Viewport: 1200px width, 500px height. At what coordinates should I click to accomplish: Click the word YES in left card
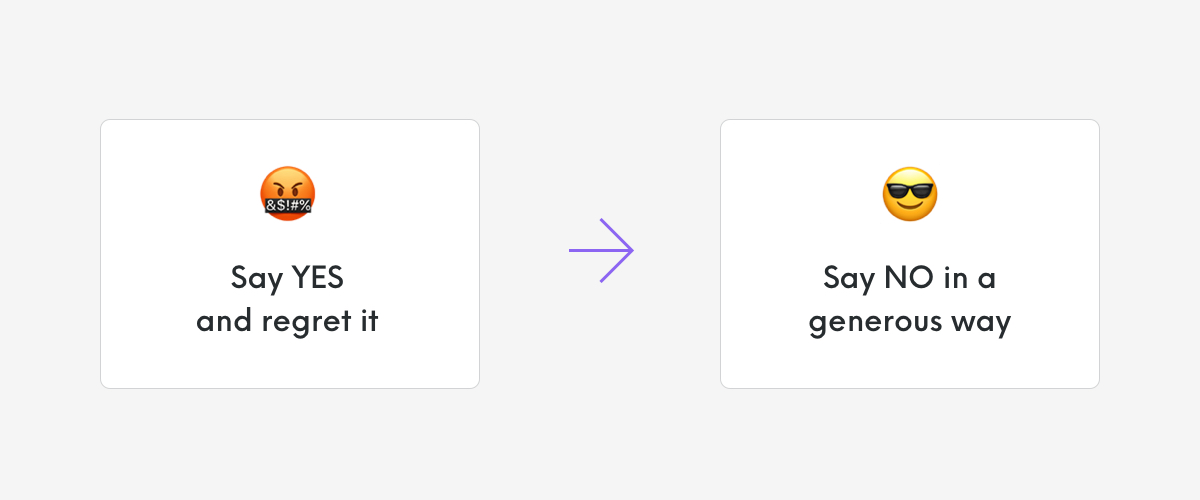point(317,277)
